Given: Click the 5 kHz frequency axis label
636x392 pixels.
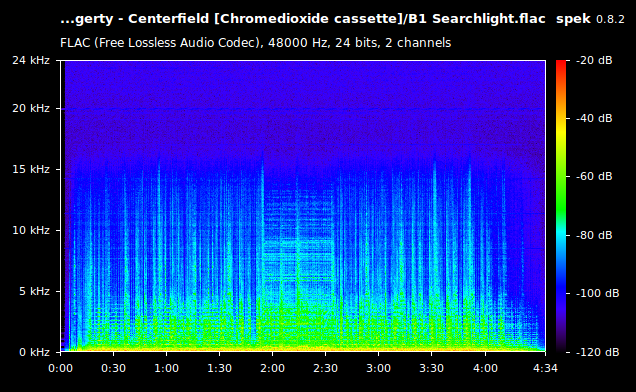Looking at the screenshot, I should pos(34,291).
